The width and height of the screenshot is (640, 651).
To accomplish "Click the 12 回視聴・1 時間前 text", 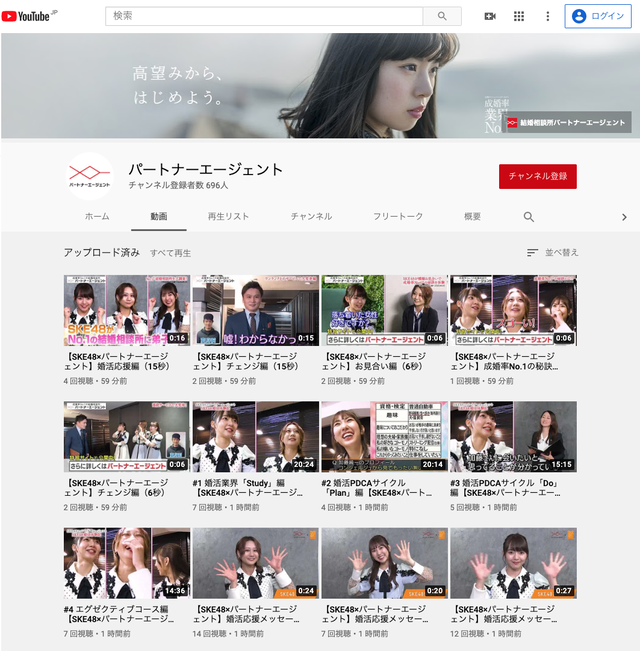I will point(486,634).
